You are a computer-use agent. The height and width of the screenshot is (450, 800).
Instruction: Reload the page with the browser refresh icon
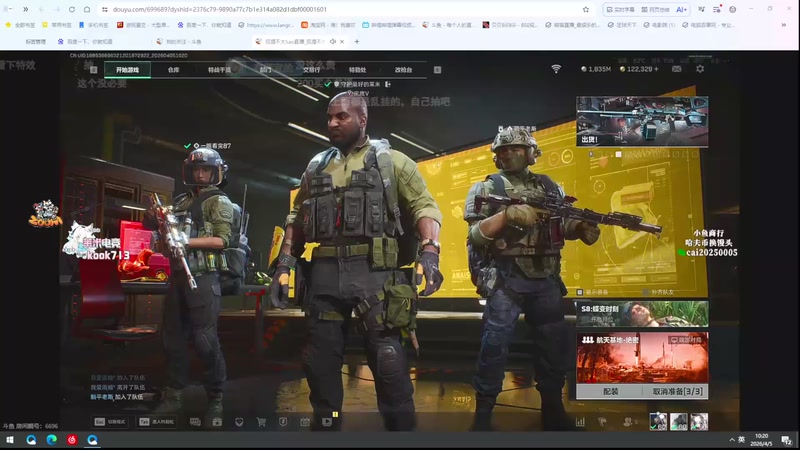tap(71, 9)
